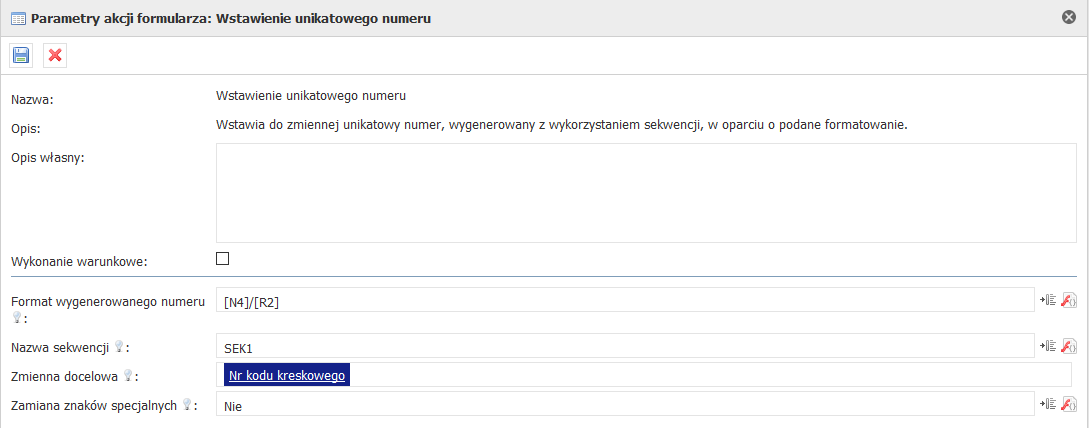Click the Nazwa sekwencji field containing SEK1
This screenshot has height=428, width=1089.
[x=625, y=346]
